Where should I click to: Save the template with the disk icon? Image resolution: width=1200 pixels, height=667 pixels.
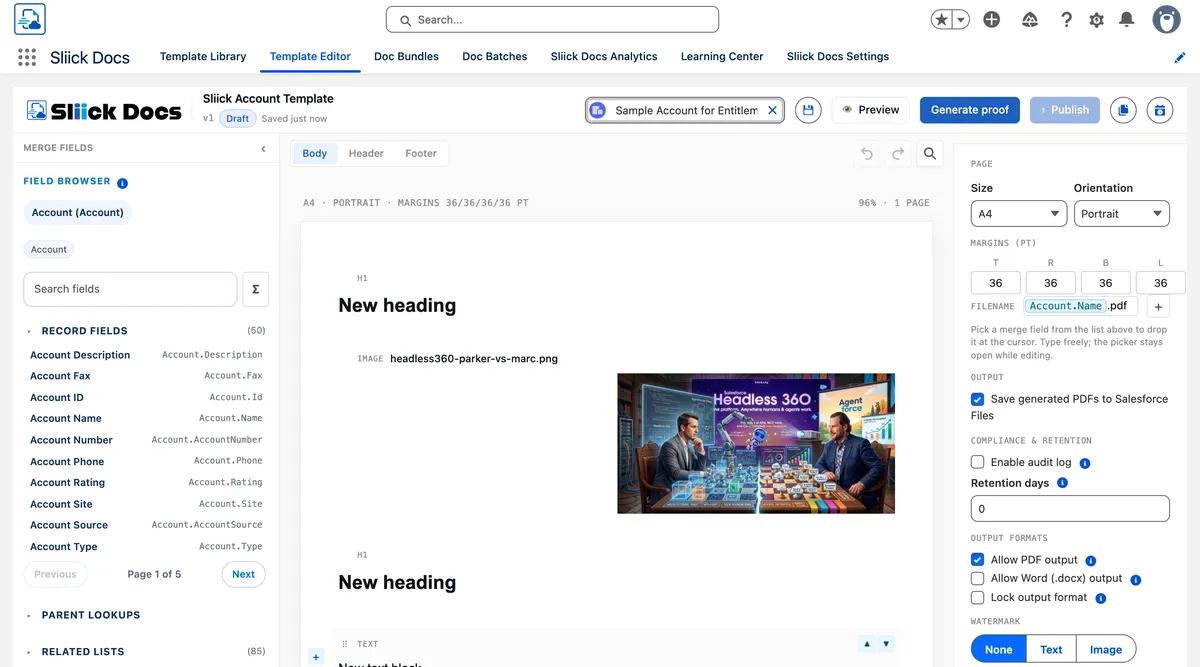pyautogui.click(x=808, y=110)
